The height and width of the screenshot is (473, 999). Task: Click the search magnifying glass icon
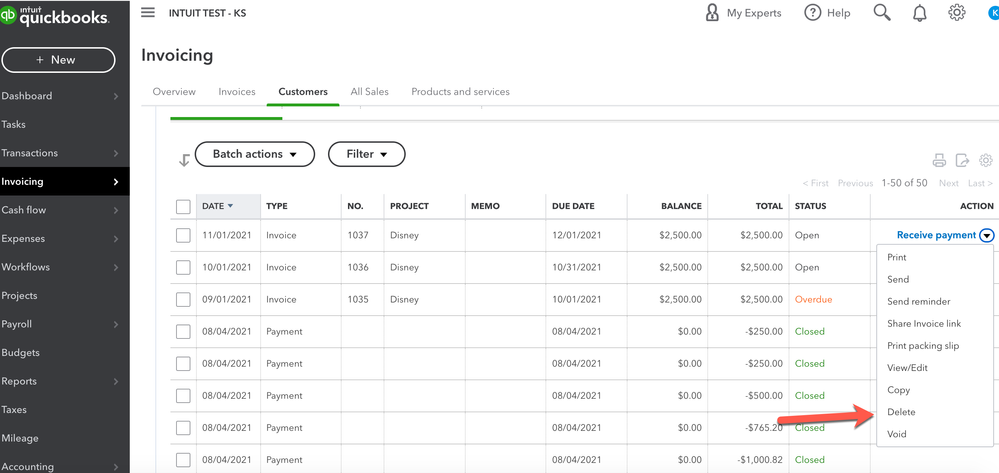pyautogui.click(x=882, y=13)
